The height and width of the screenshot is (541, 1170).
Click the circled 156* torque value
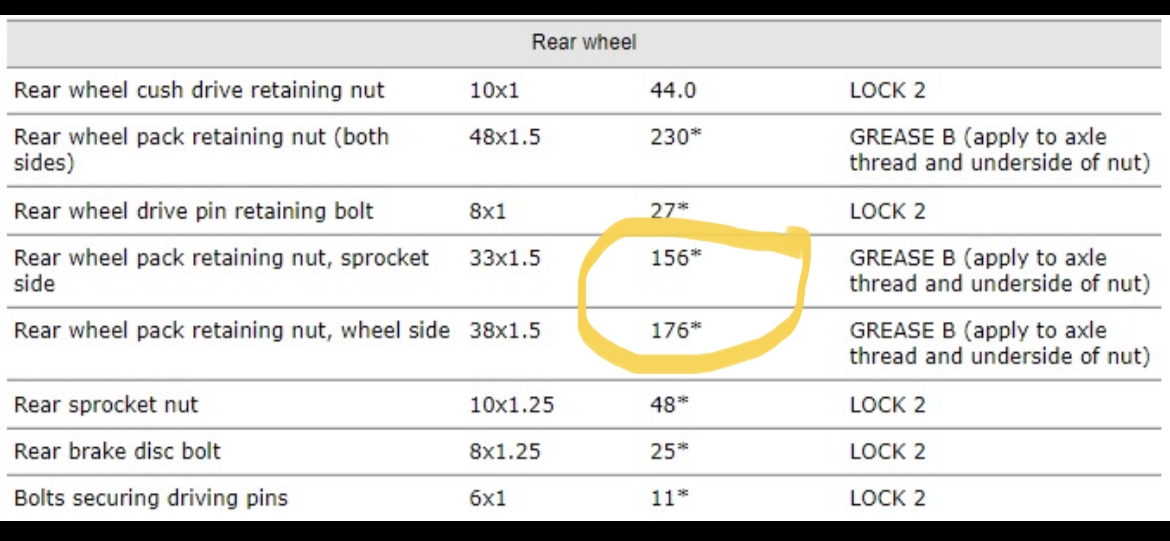(x=675, y=258)
